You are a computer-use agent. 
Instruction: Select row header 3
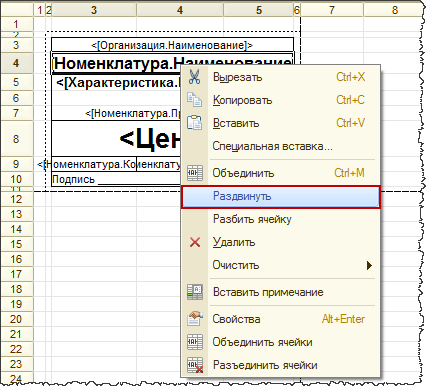point(17,45)
